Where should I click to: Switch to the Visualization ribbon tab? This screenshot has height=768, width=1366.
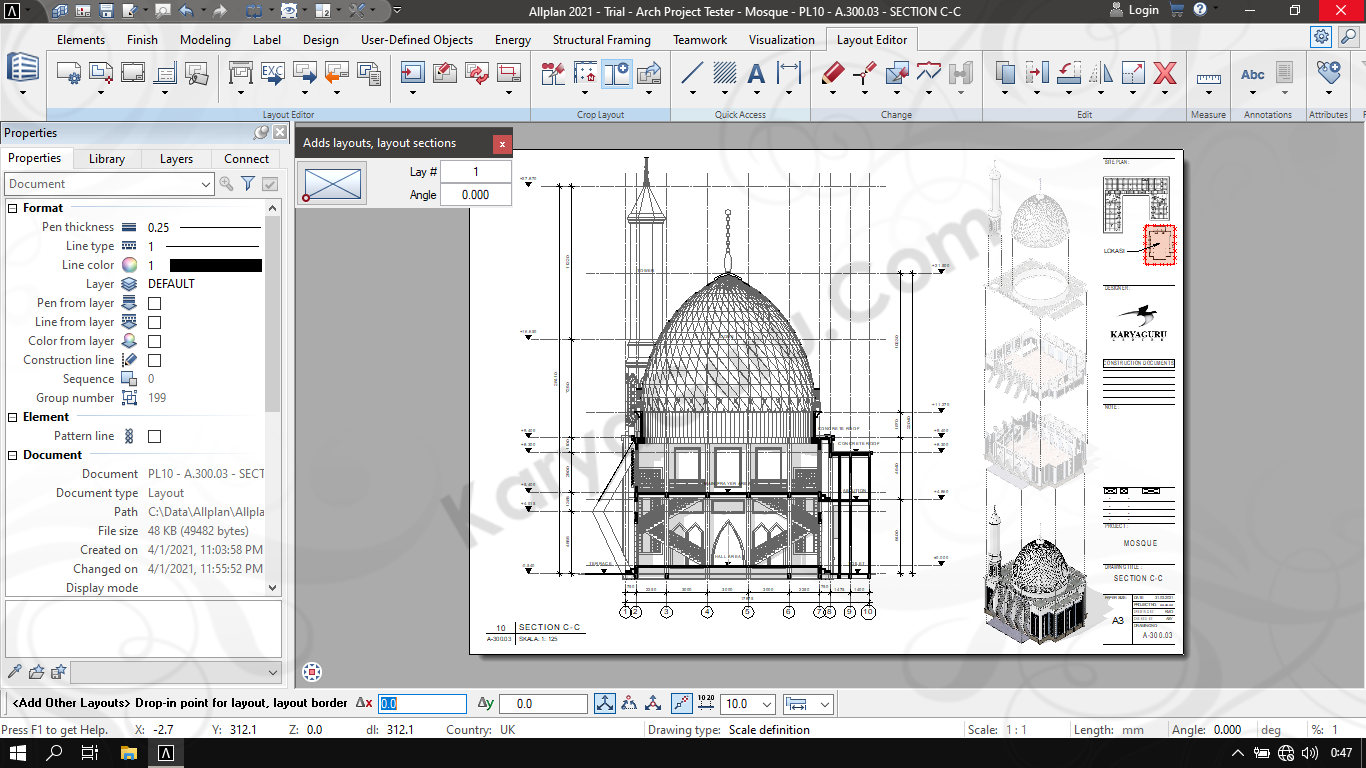point(781,40)
